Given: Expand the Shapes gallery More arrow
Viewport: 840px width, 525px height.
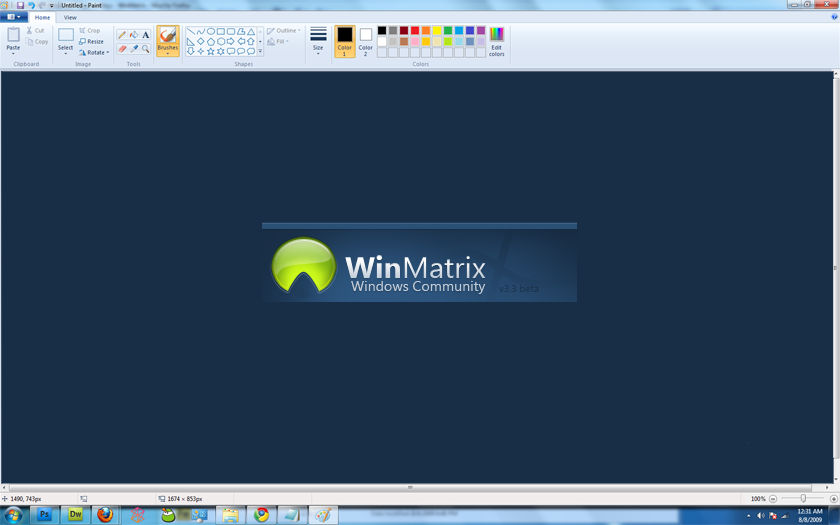Looking at the screenshot, I should 260,51.
